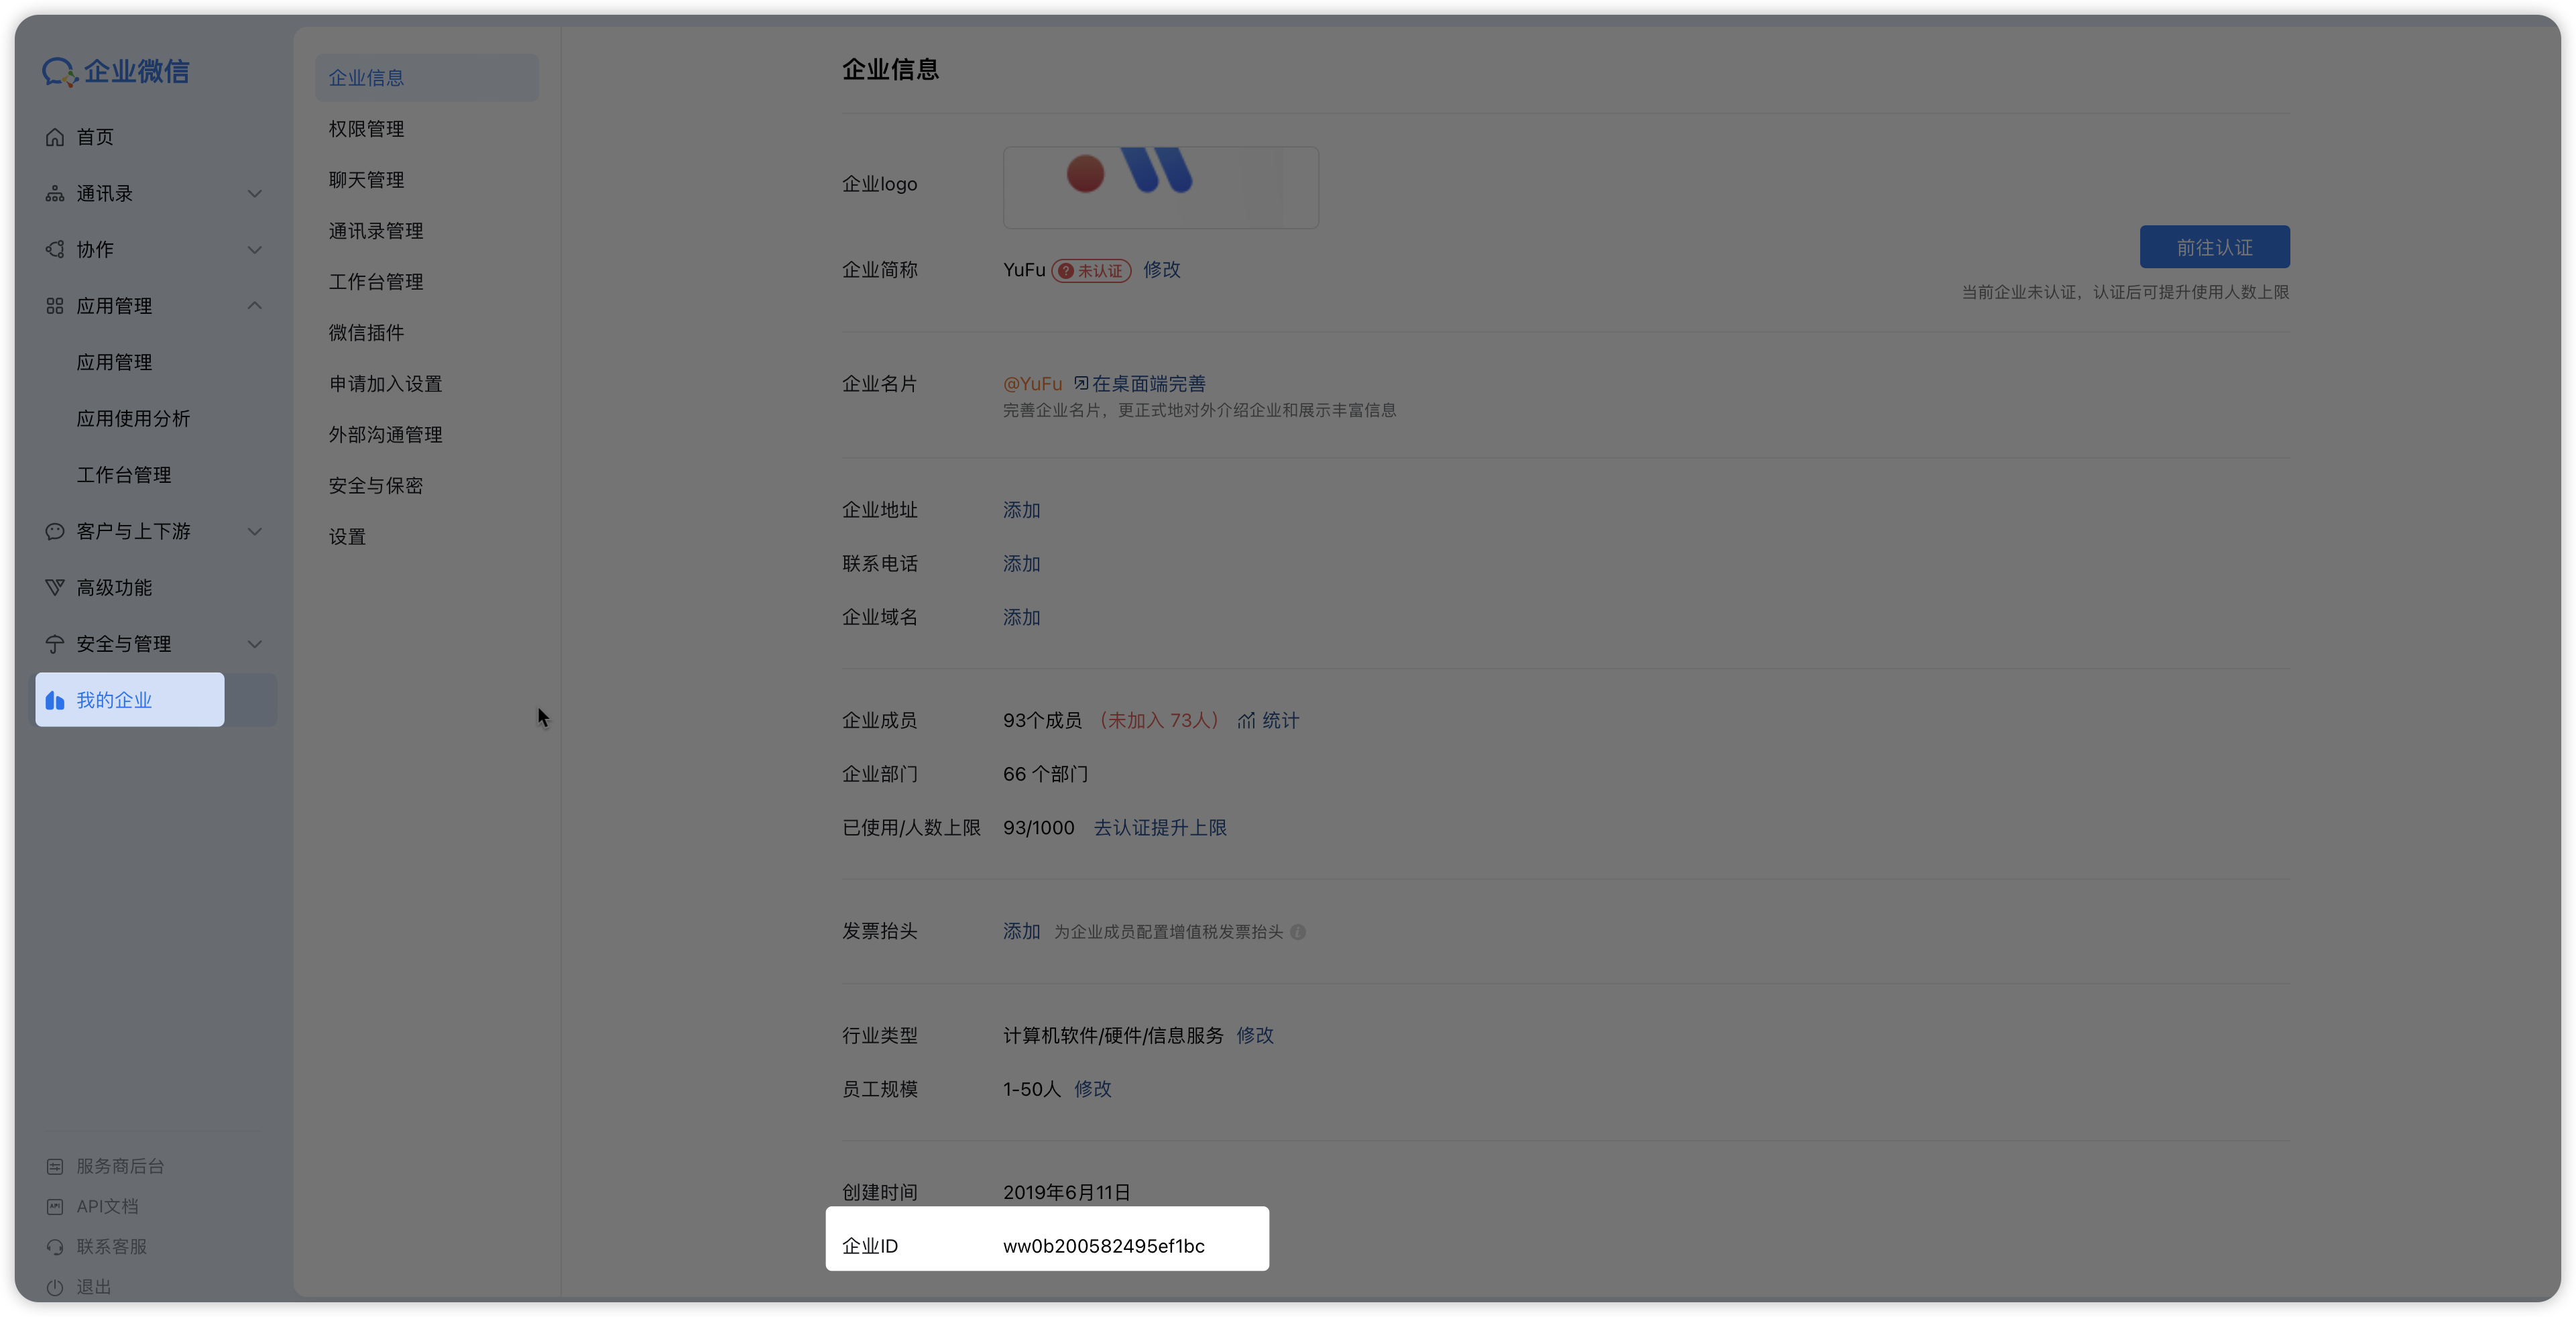The width and height of the screenshot is (2576, 1317).
Task: Click the 联系客服 headset icon
Action: (55, 1247)
